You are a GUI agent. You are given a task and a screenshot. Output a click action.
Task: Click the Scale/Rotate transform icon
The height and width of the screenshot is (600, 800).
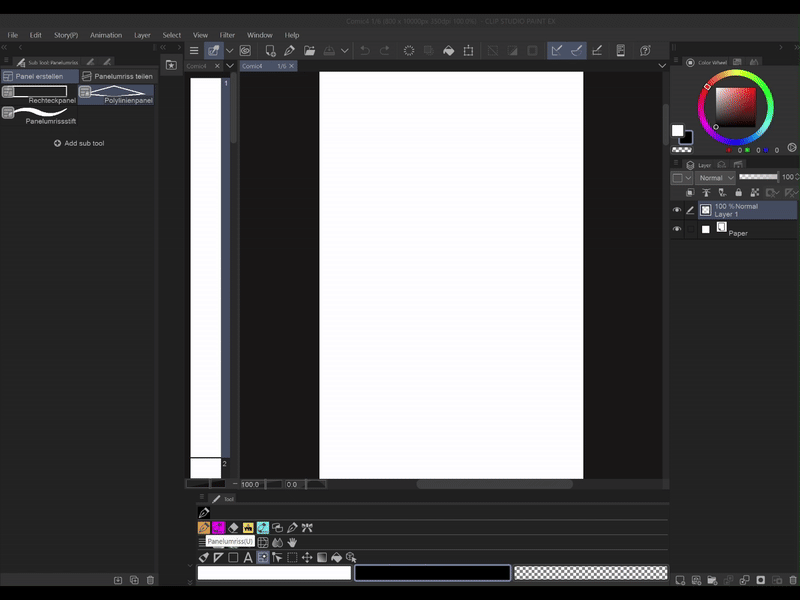pos(468,51)
